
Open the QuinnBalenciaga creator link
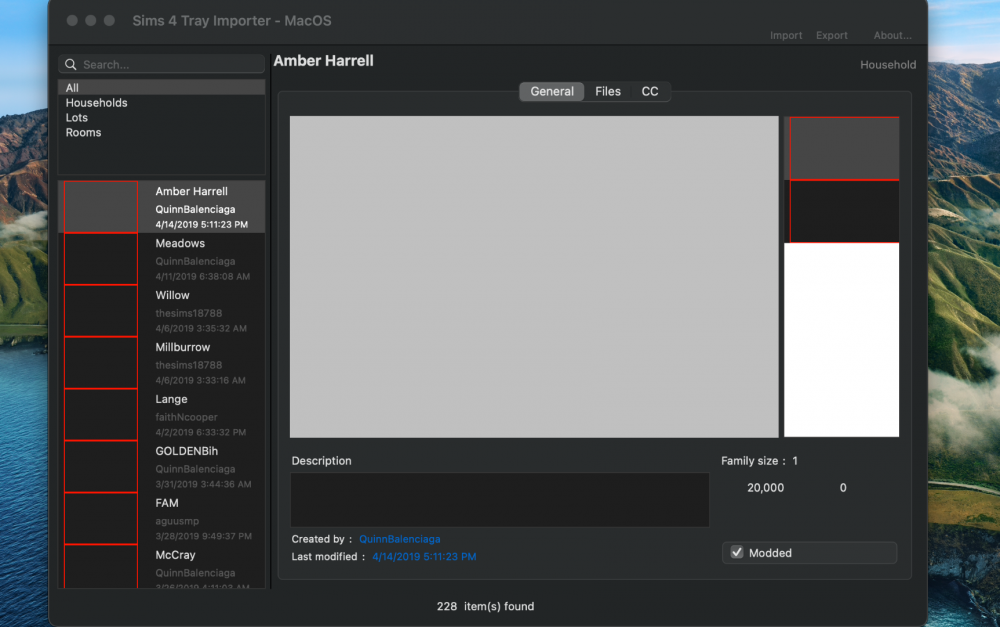399,539
